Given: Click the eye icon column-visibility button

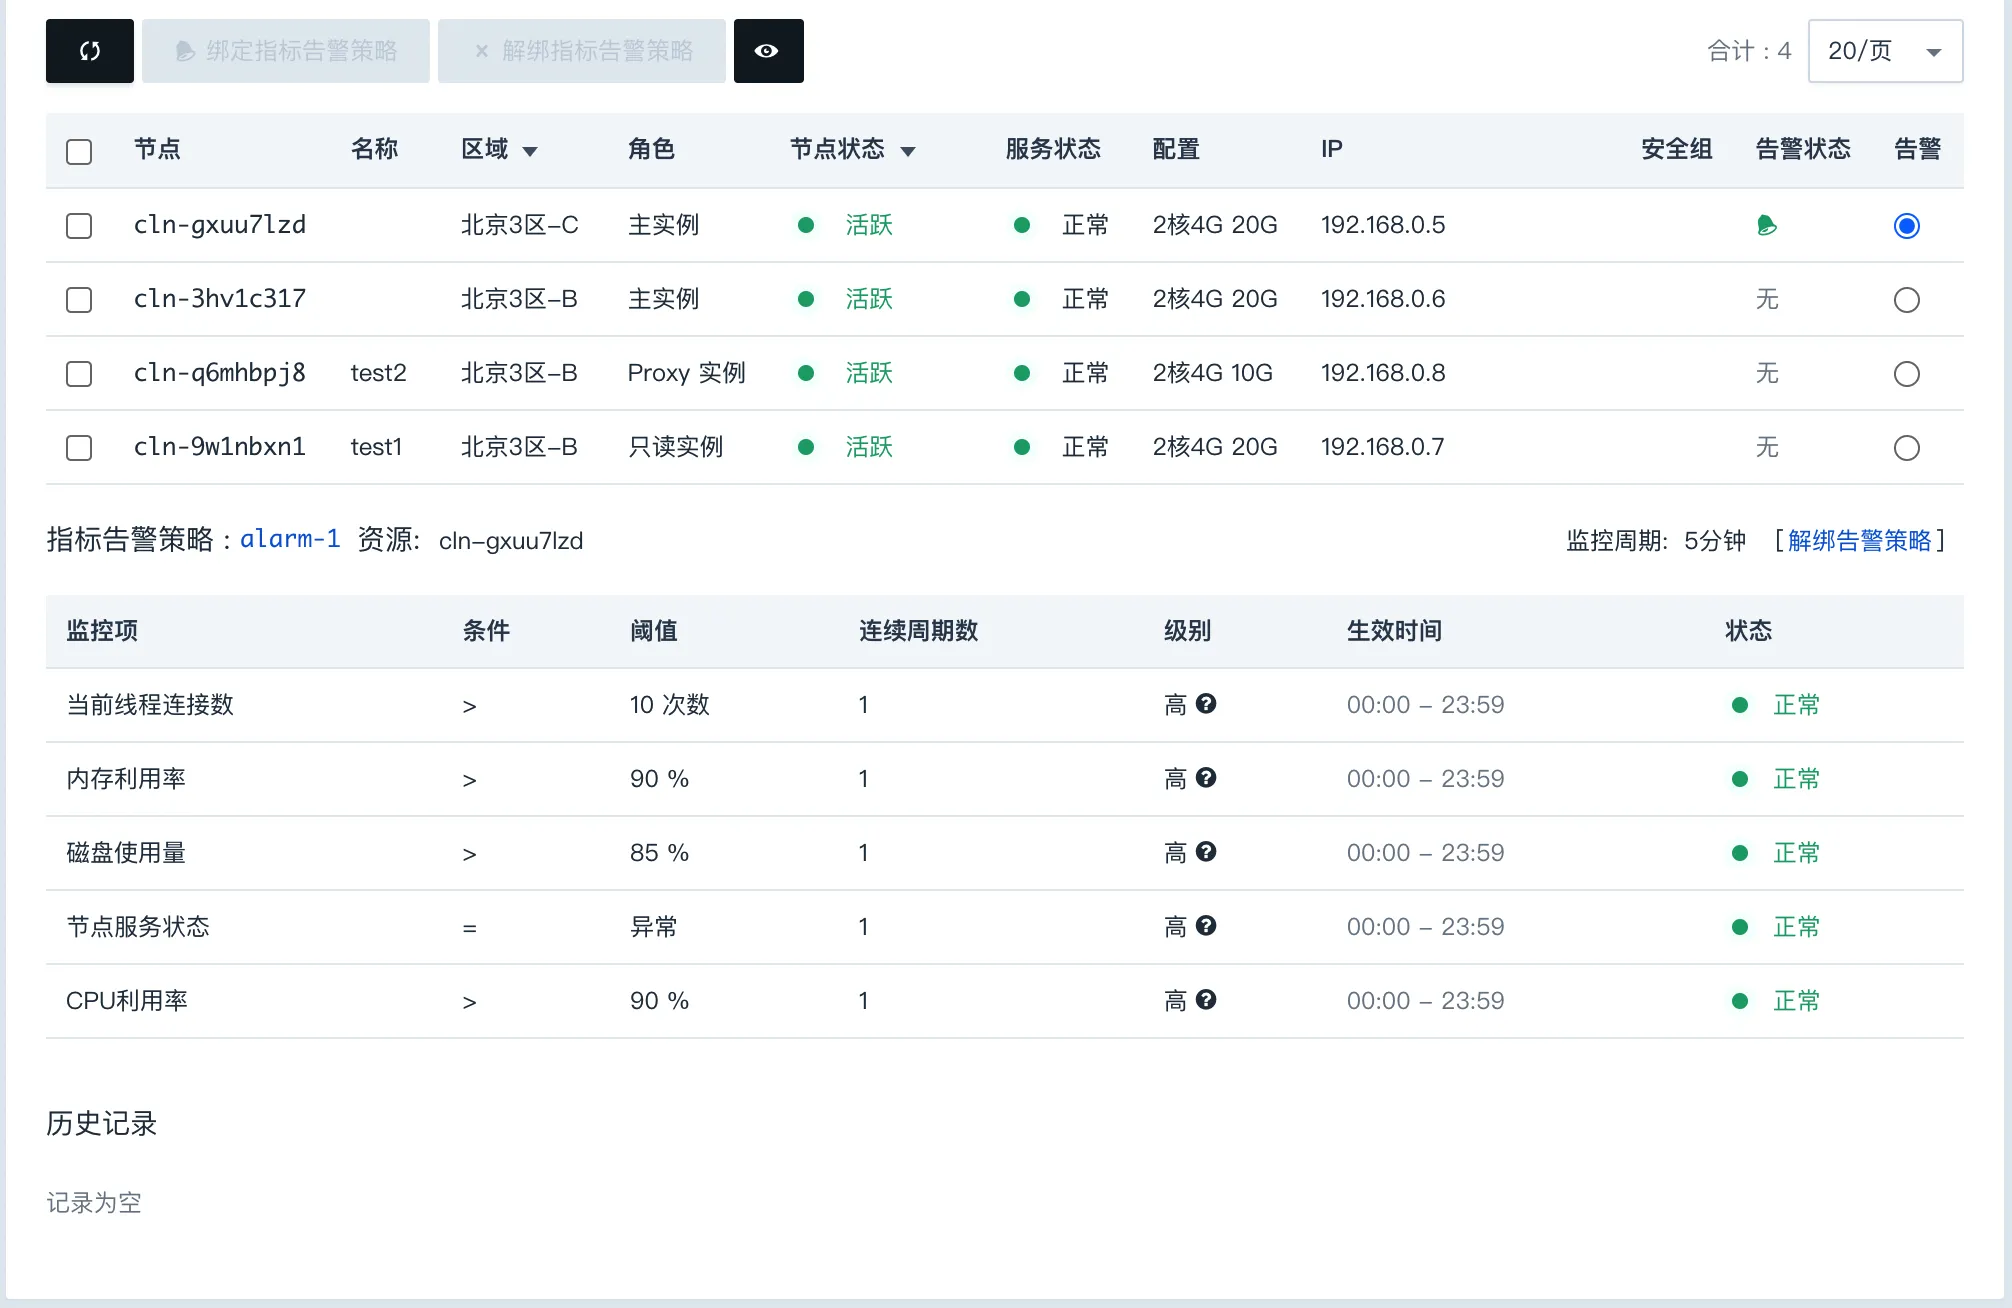Looking at the screenshot, I should pos(768,51).
